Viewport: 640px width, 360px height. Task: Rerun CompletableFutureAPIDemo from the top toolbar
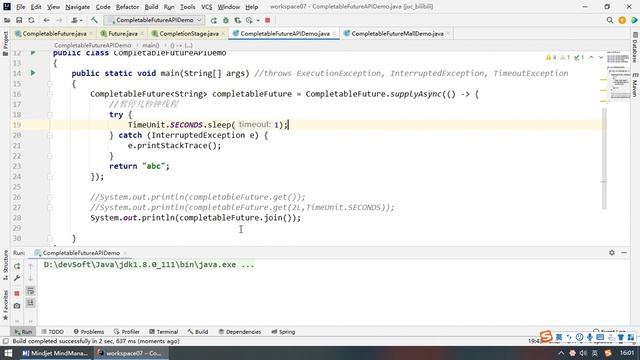click(213, 20)
